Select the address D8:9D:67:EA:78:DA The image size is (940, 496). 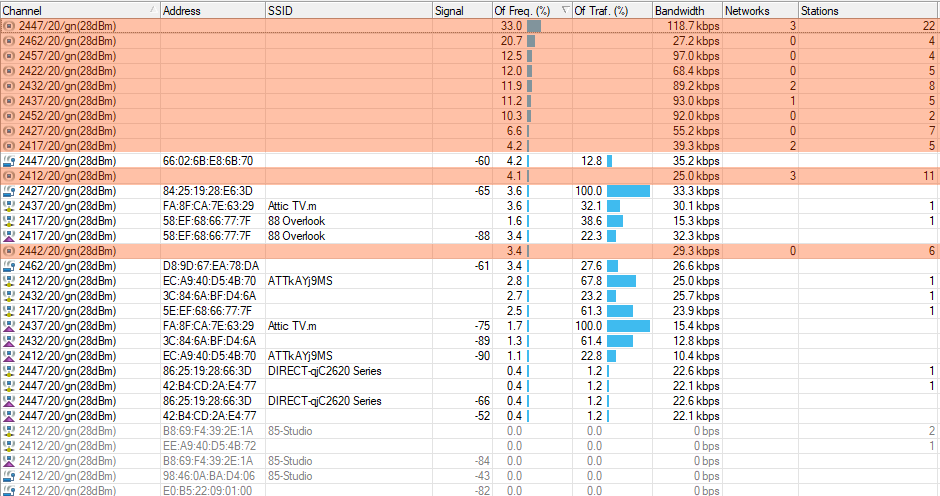(x=211, y=266)
